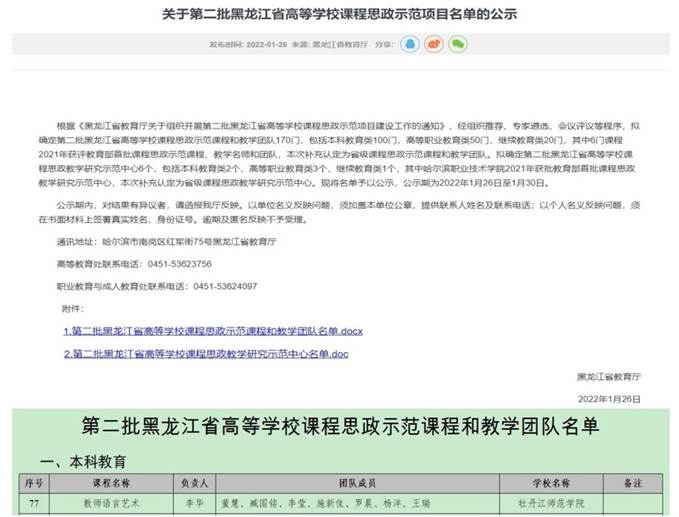Image resolution: width=679 pixels, height=517 pixels.
Task: Click the source text 黑龙江省教育厅 in header bar
Action: [x=340, y=45]
